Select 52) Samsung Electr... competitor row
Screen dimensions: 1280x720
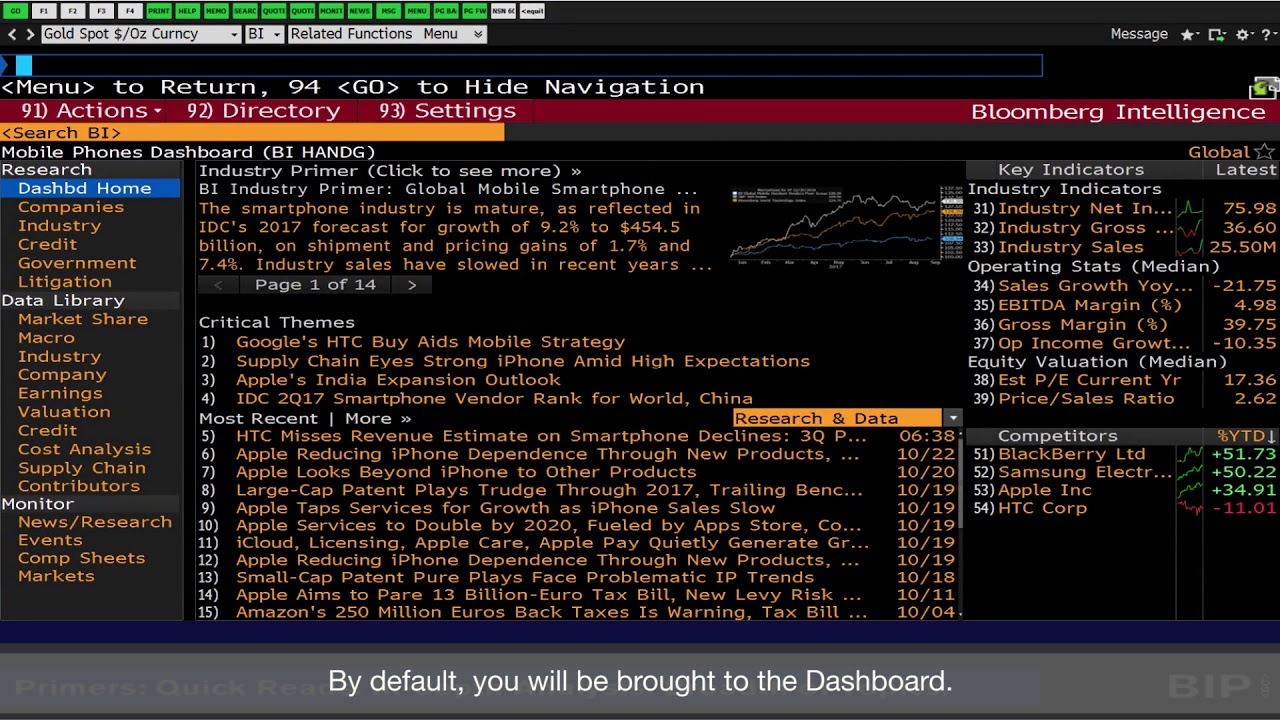pyautogui.click(x=1124, y=472)
